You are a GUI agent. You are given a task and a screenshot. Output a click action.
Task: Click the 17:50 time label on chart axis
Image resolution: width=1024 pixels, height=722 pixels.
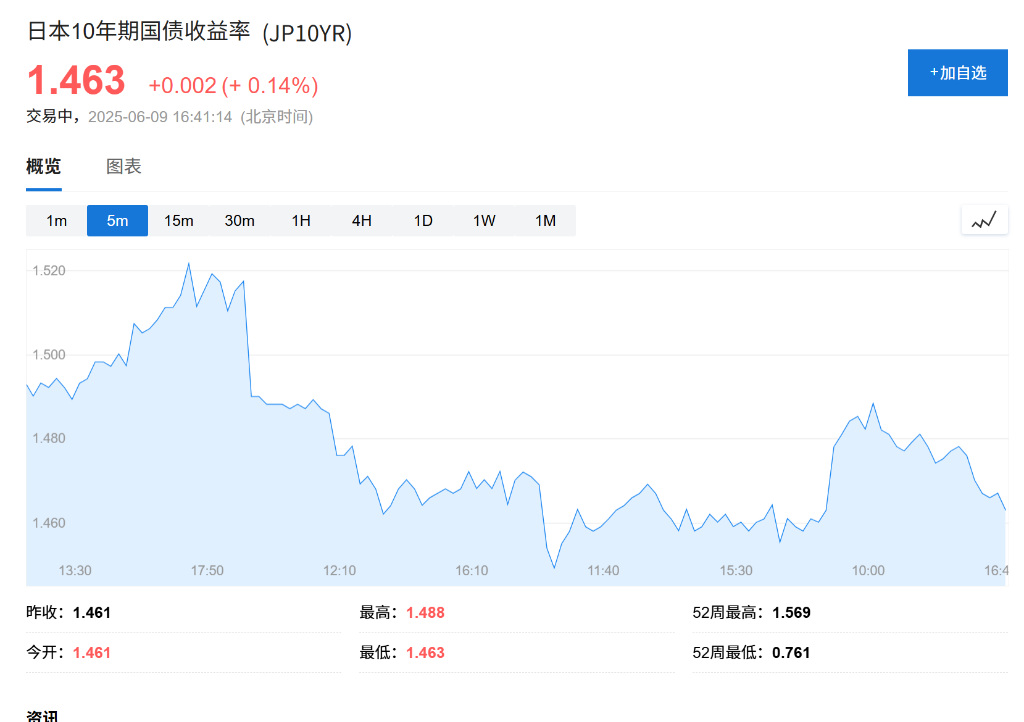point(207,571)
